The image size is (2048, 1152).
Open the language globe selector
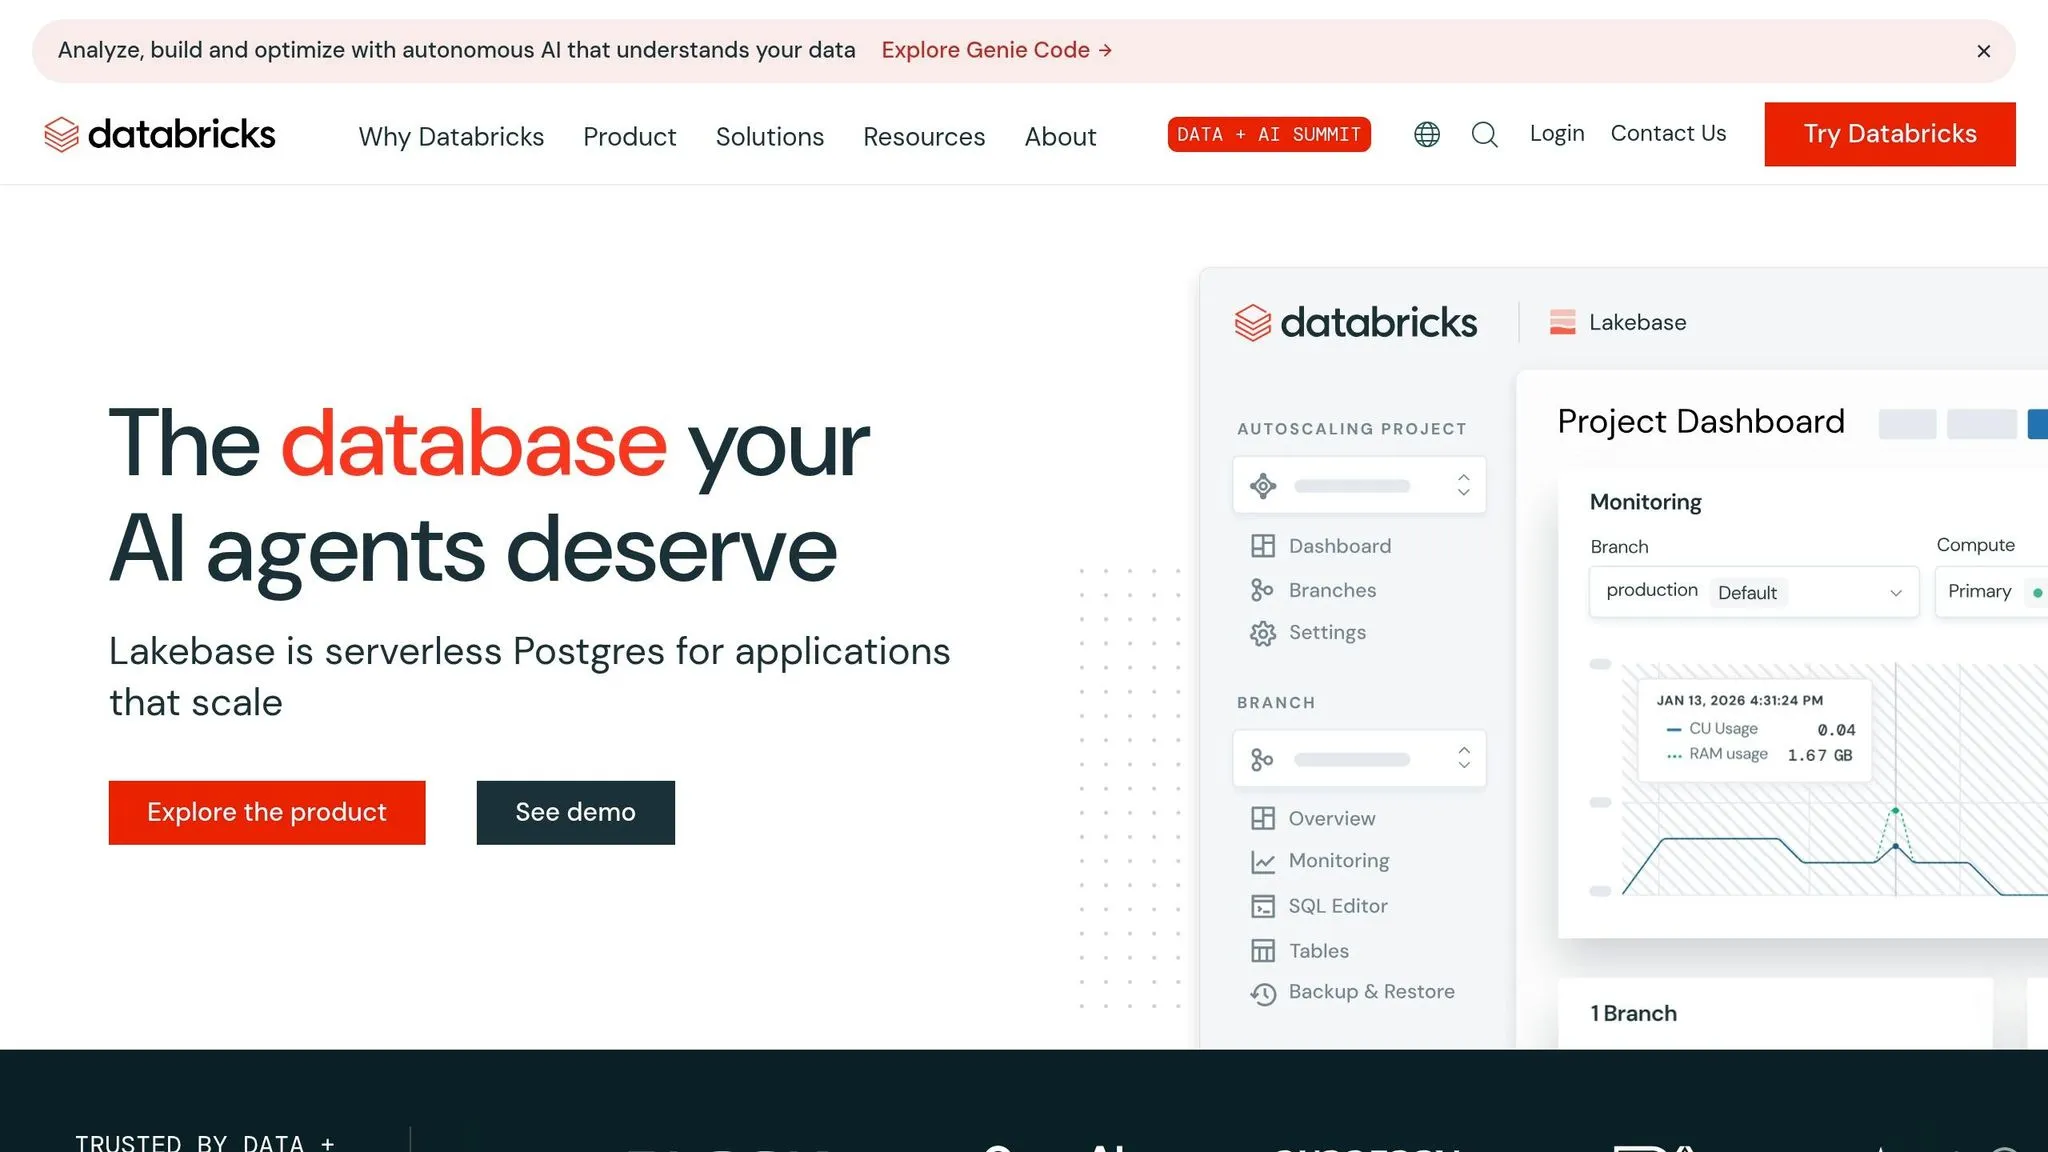click(1427, 134)
